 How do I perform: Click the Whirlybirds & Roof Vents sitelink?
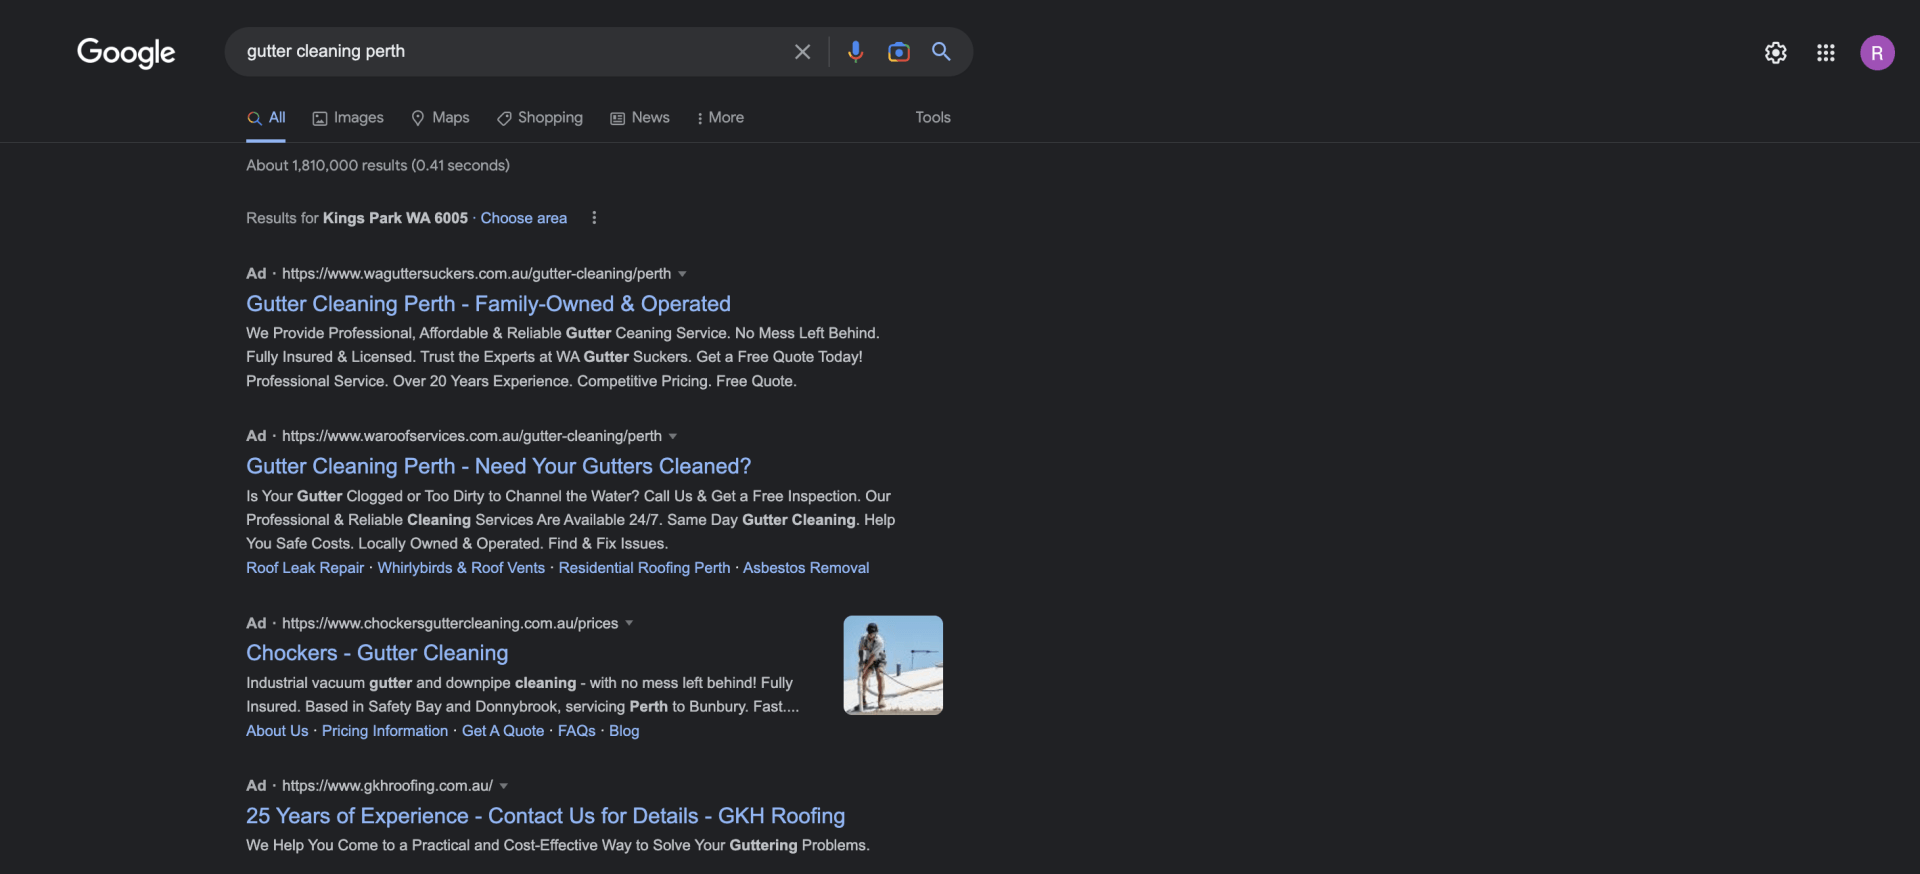point(461,568)
